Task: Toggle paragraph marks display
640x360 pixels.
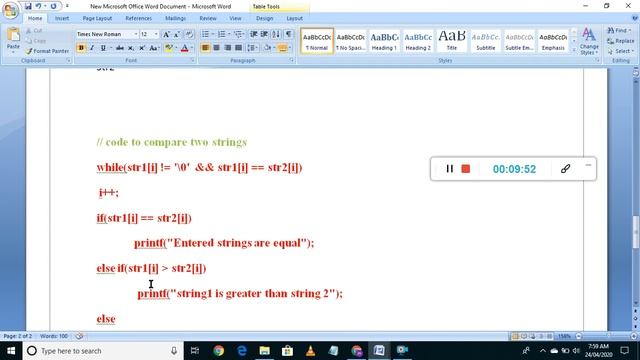Action: click(288, 34)
